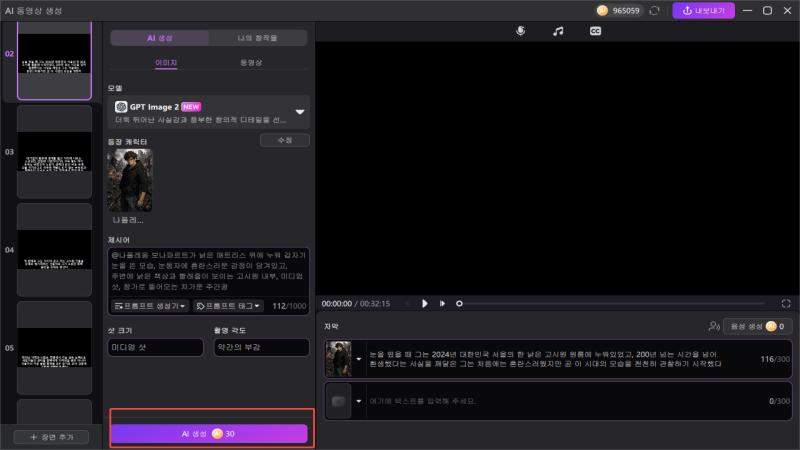Screen dimensions: 800x450
Task: Select scene 03 thumbnail
Action: (x=55, y=152)
